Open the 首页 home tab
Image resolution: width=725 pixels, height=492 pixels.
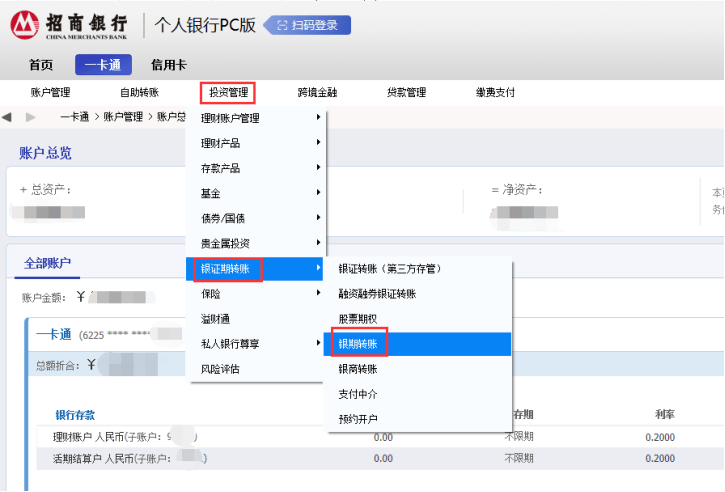coord(41,65)
